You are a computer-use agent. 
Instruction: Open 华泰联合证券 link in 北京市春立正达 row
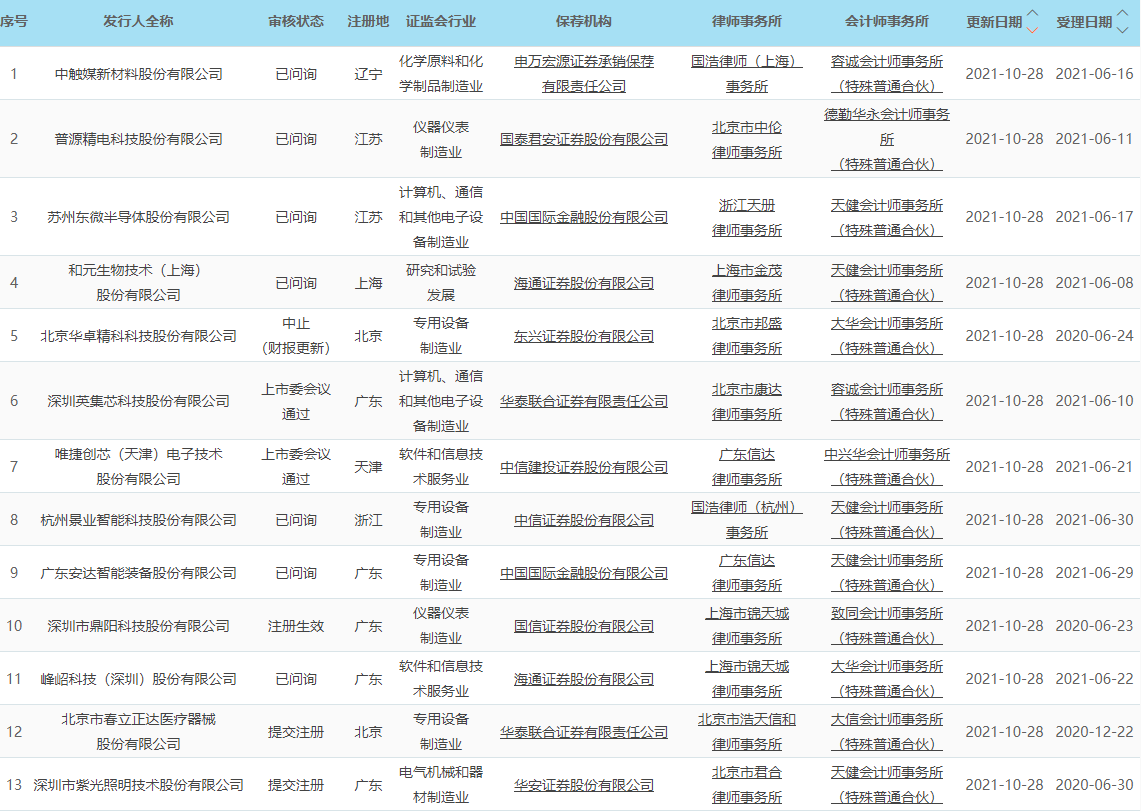pos(584,732)
